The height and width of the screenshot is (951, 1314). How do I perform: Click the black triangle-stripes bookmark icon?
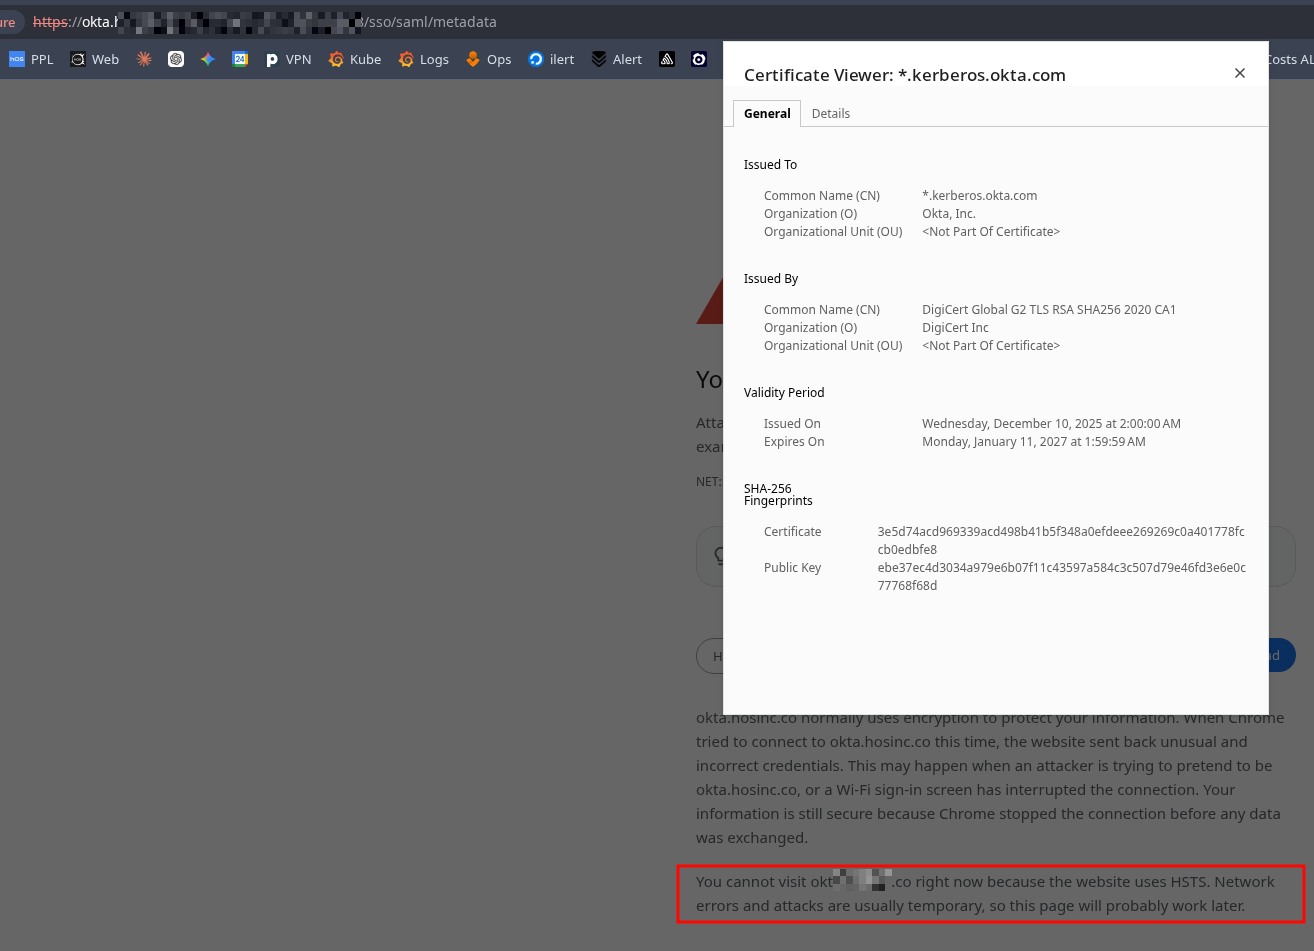[667, 60]
